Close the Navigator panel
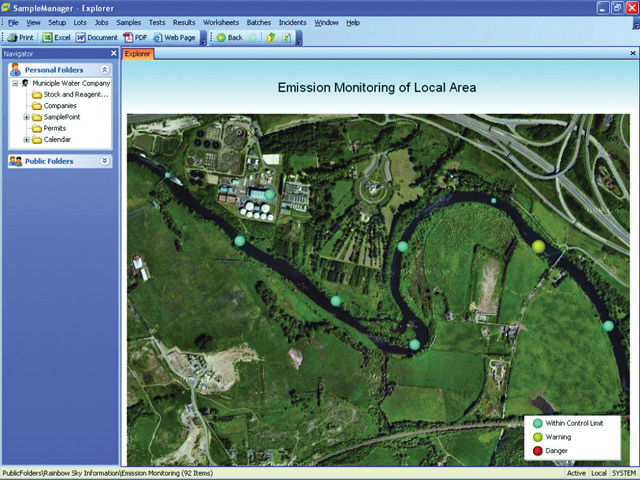This screenshot has width=640, height=480. 113,54
